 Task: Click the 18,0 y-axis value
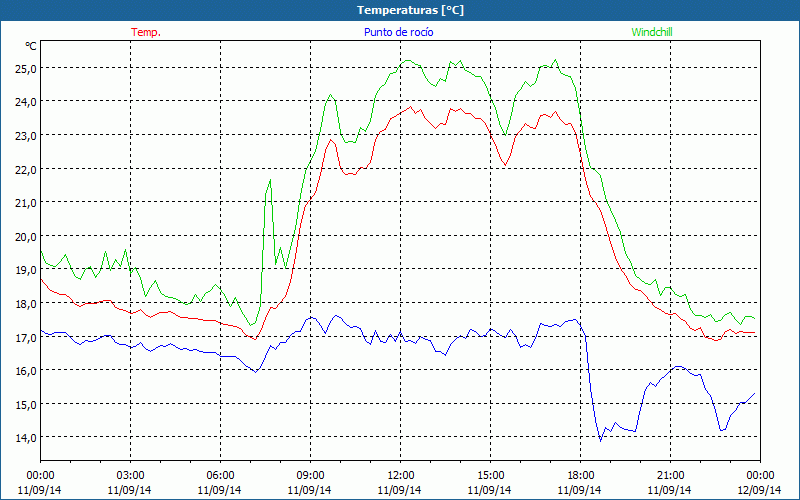tap(26, 304)
